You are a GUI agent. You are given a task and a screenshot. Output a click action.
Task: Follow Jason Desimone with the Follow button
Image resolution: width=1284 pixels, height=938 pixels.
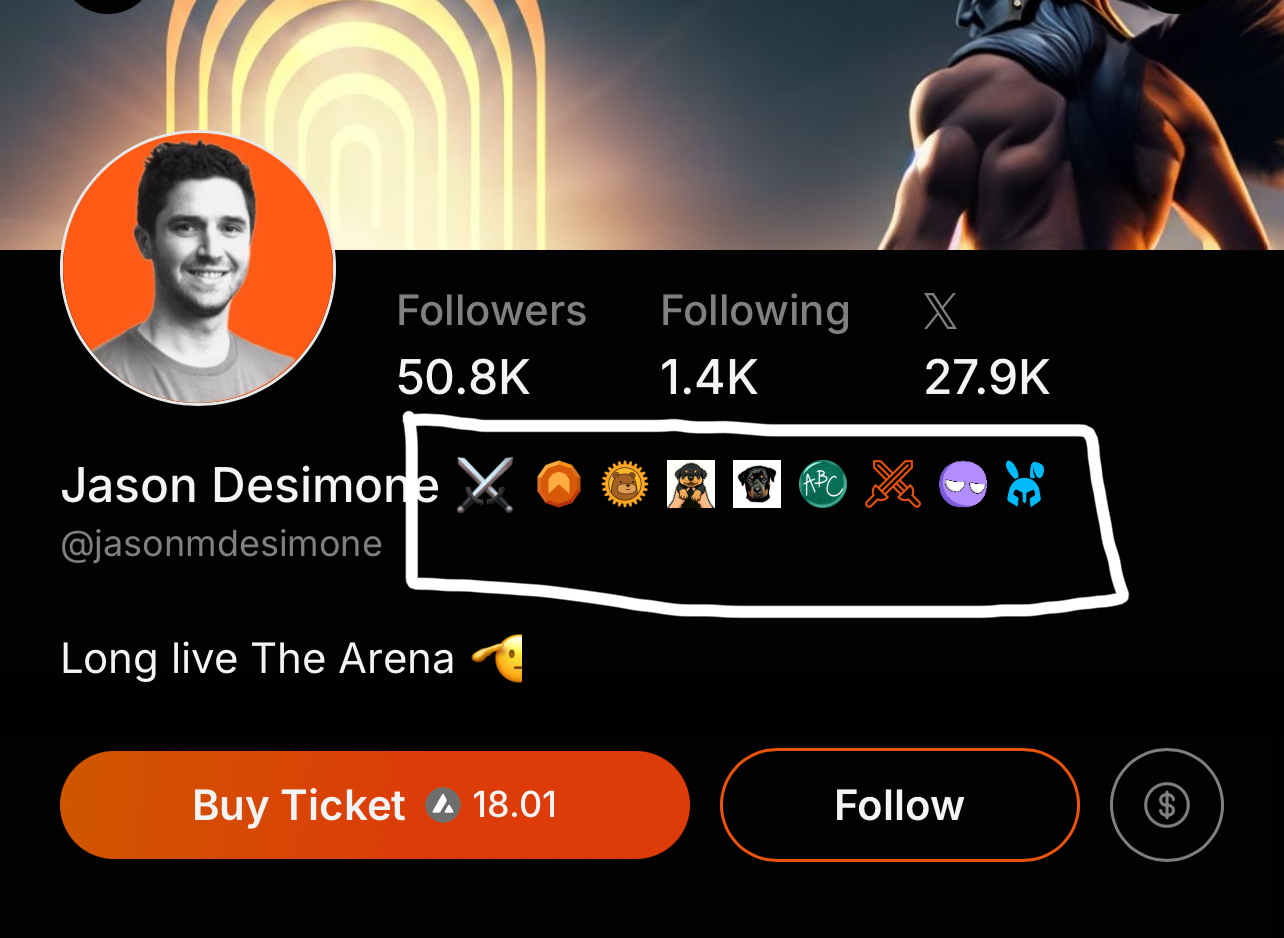tap(900, 805)
